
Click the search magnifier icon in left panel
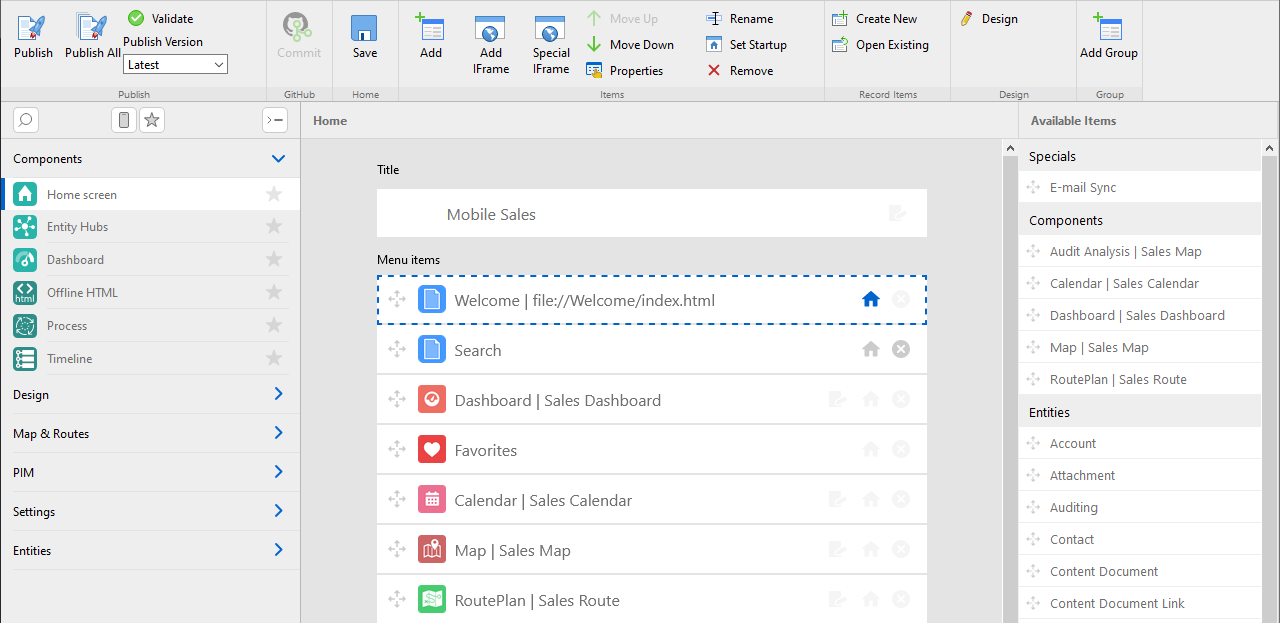pyautogui.click(x=26, y=120)
